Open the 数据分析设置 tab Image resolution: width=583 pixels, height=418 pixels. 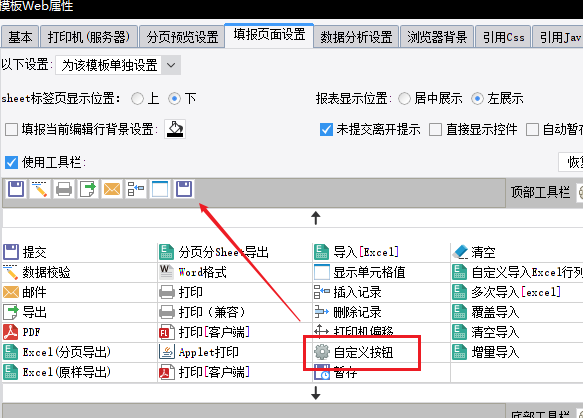click(x=356, y=37)
